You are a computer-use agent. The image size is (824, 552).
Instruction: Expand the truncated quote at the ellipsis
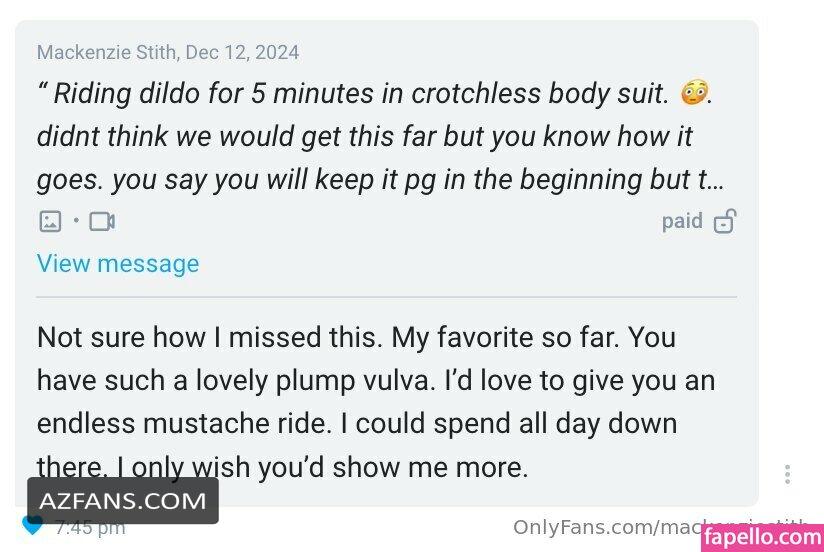coord(716,180)
